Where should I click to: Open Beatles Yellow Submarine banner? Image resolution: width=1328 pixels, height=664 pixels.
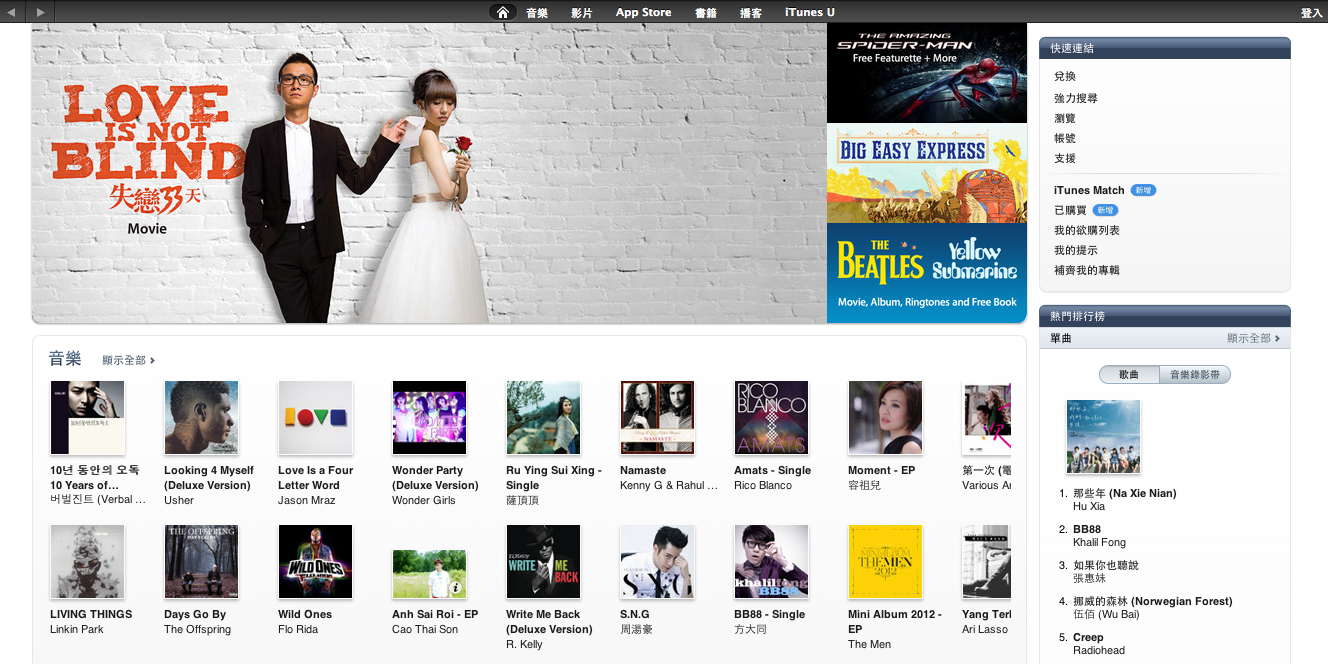pos(927,273)
